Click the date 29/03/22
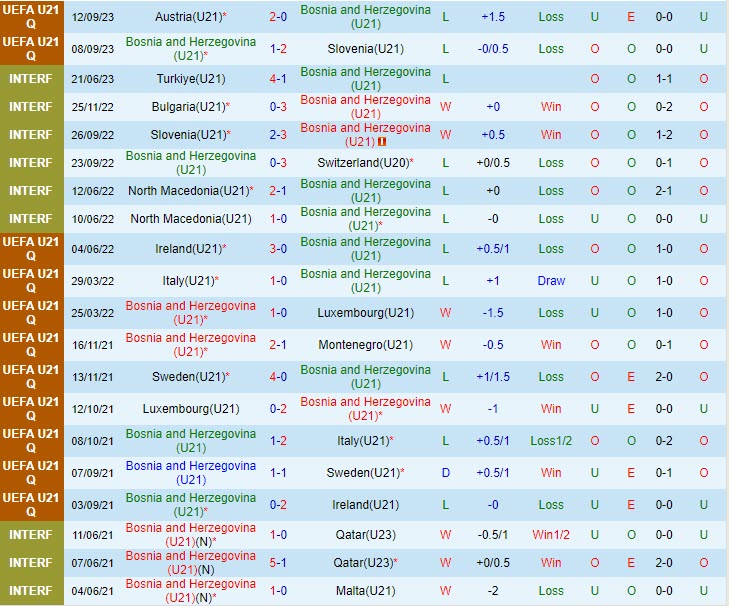The image size is (729, 606). (93, 281)
